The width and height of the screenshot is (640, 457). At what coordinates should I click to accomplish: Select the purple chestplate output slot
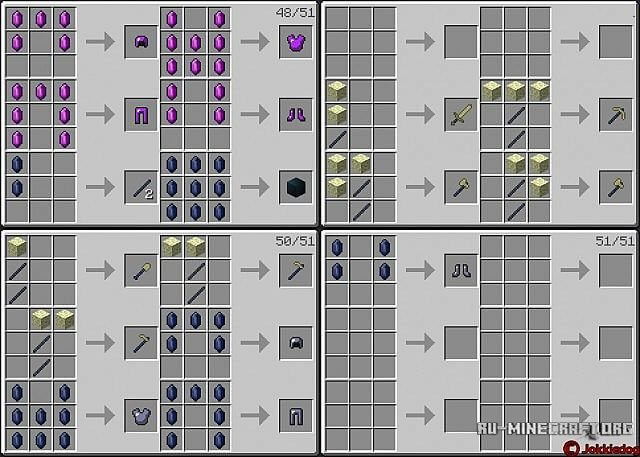[296, 42]
